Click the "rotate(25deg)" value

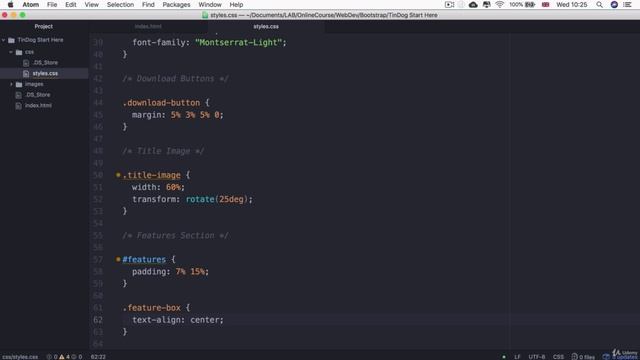point(216,199)
